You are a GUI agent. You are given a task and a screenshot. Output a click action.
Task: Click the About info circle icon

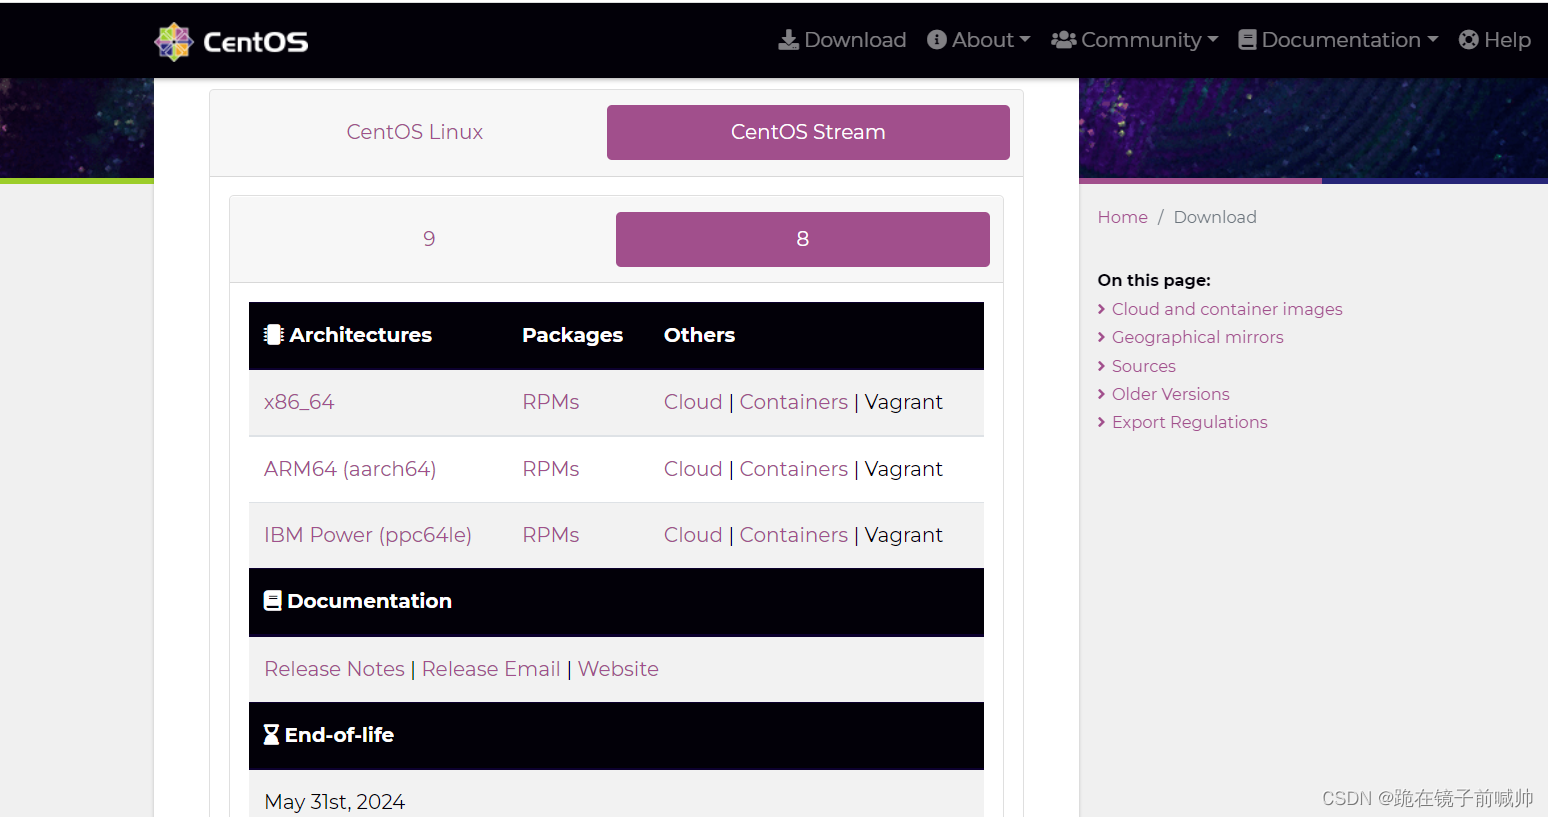pyautogui.click(x=937, y=40)
